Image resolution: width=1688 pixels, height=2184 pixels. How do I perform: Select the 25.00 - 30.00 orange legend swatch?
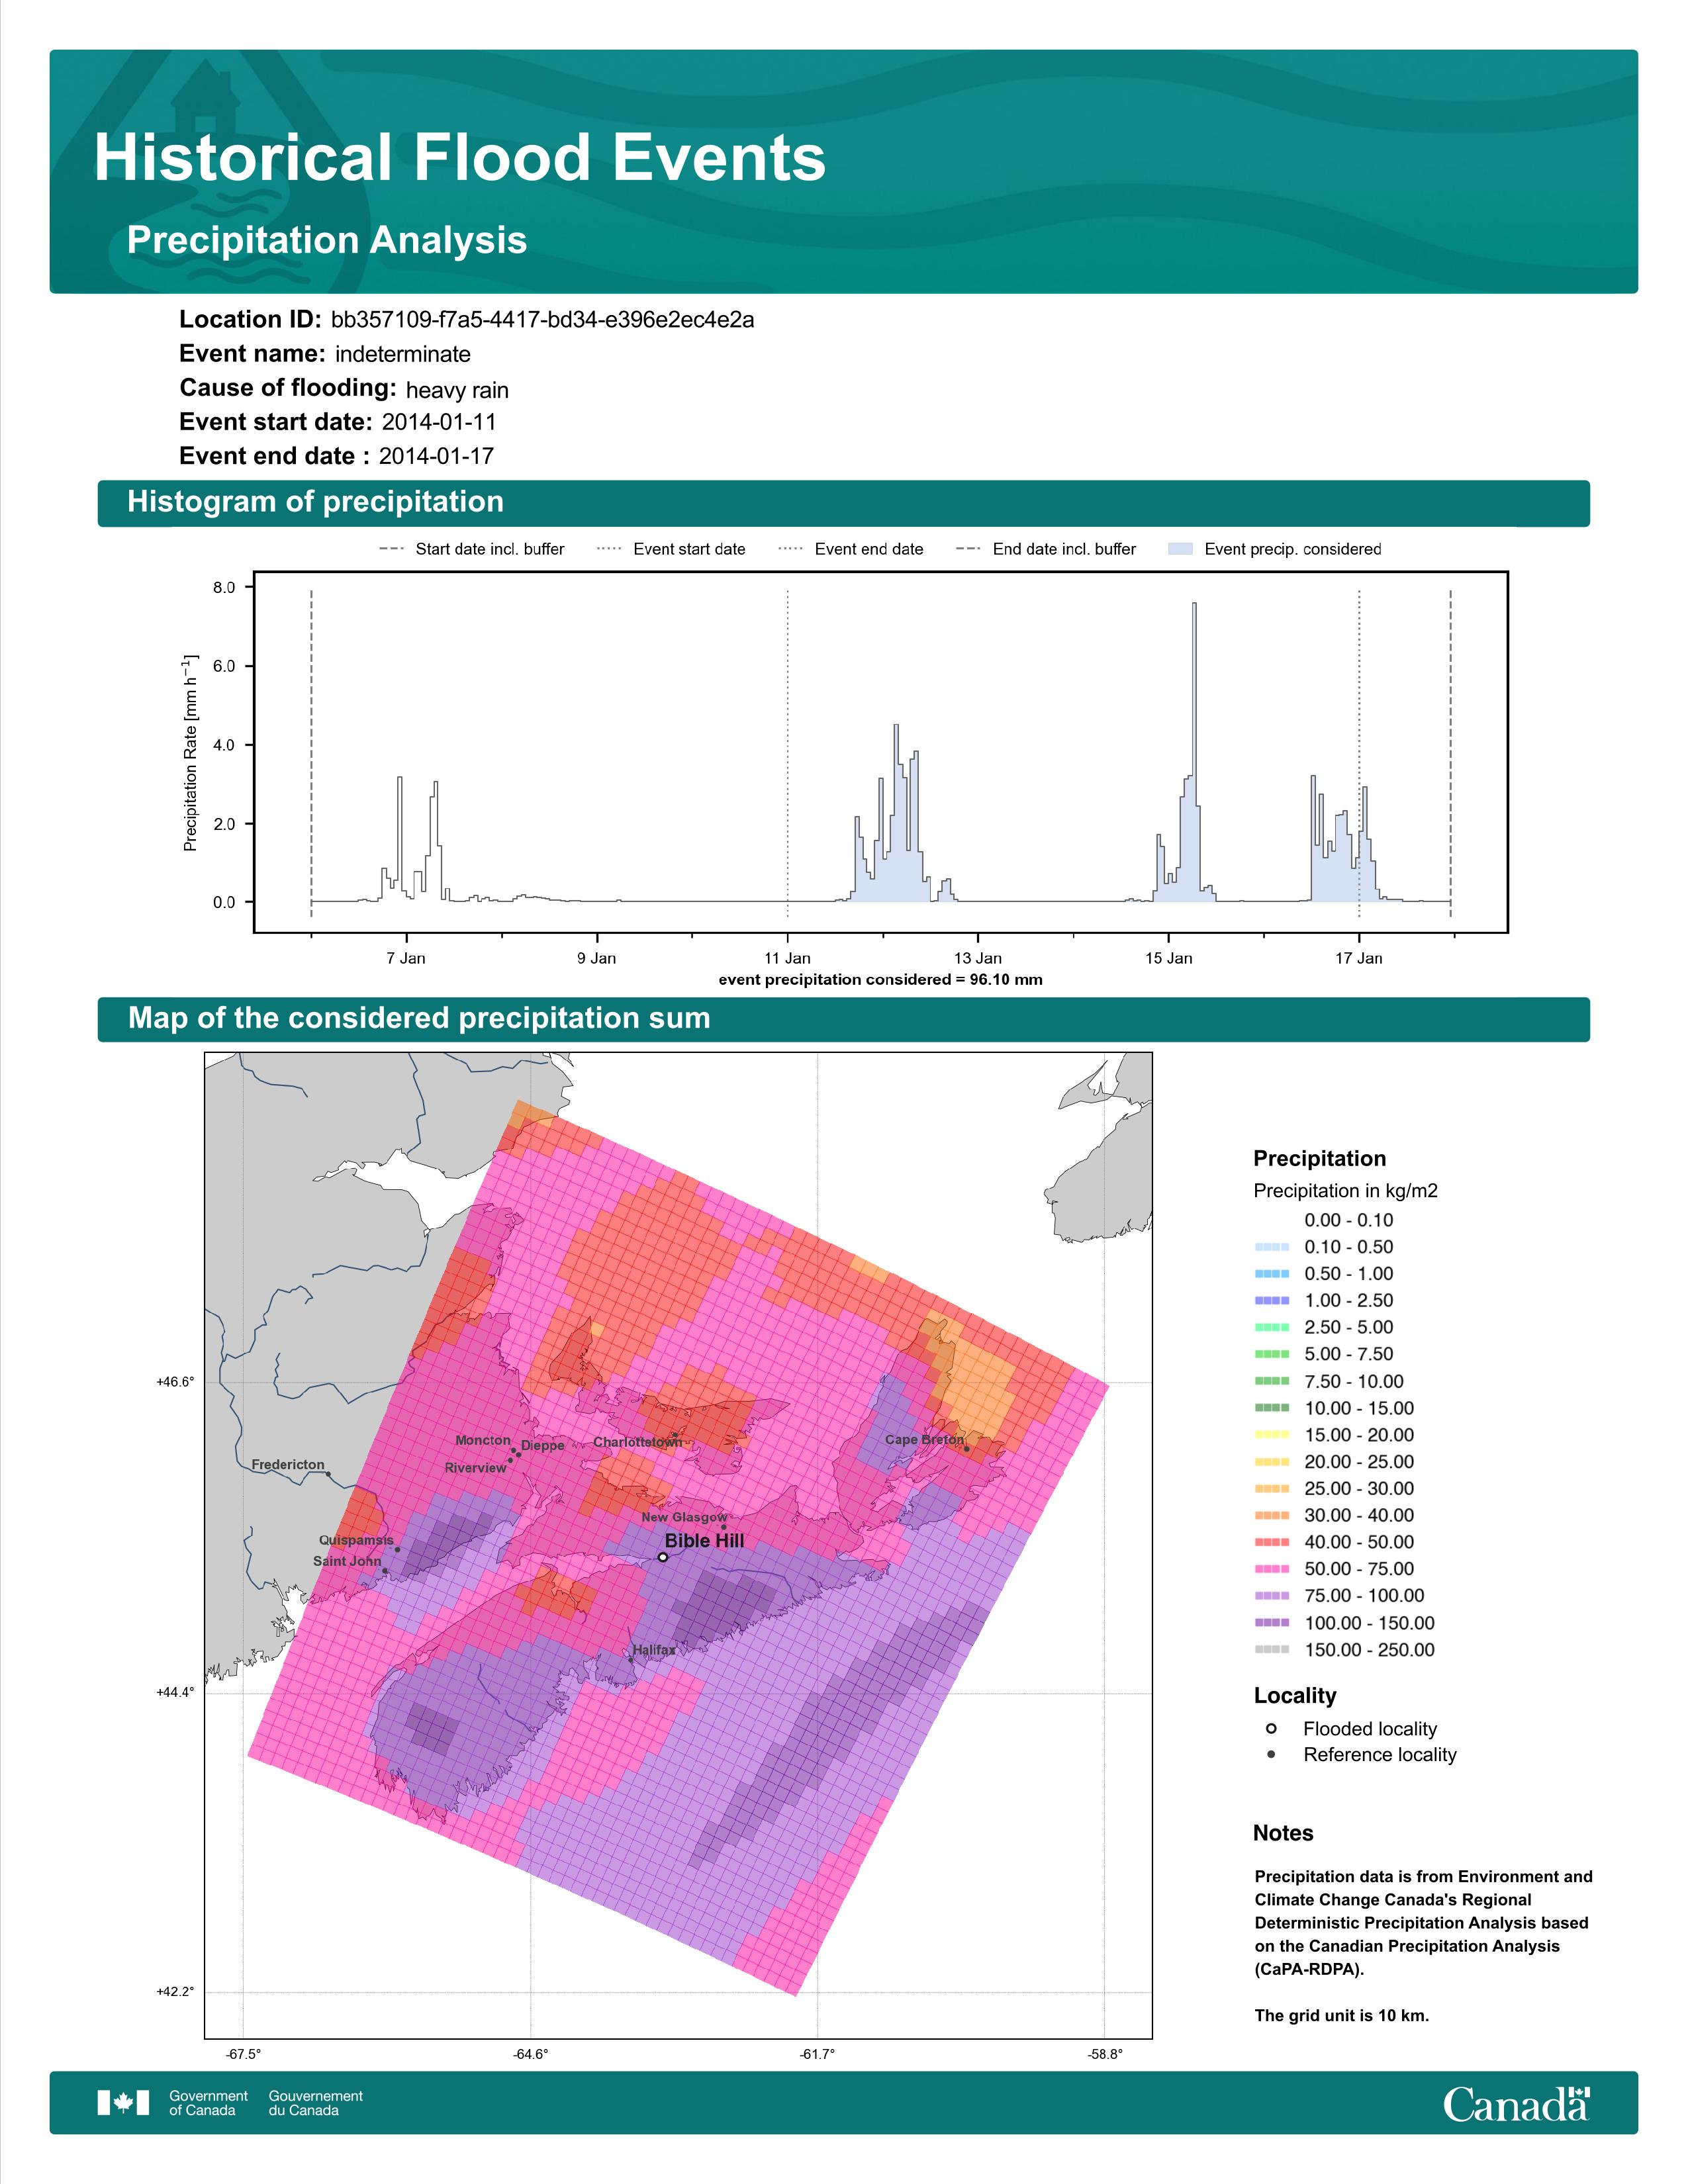coord(1272,1488)
